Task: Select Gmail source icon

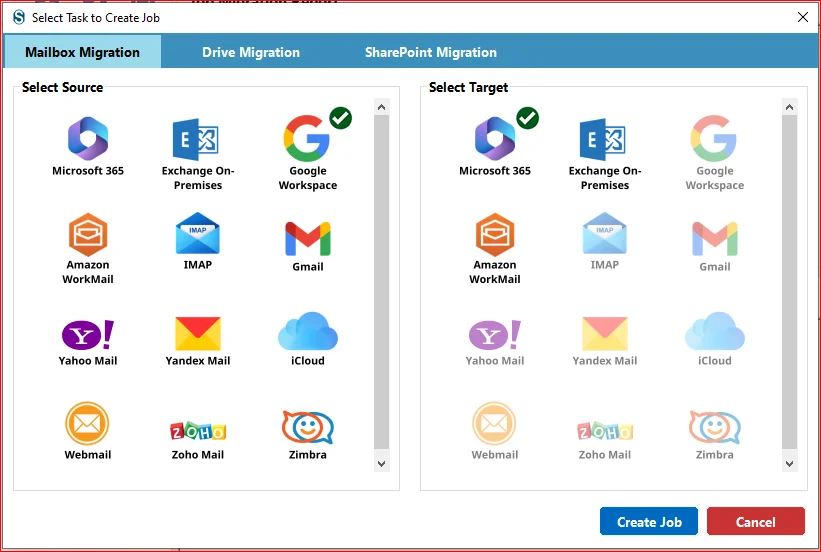Action: 308,238
